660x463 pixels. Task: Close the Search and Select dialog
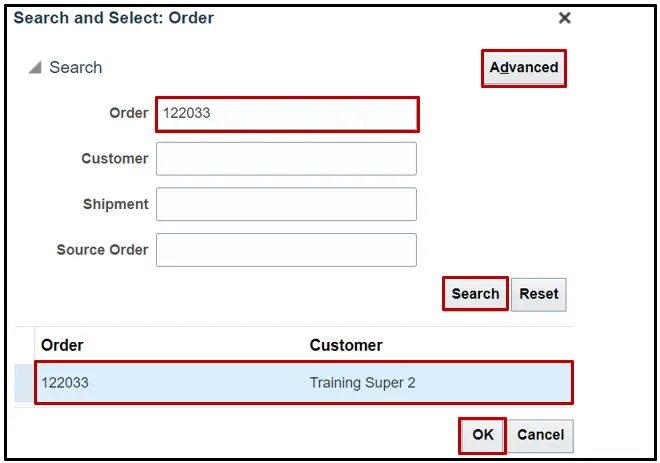[x=564, y=18]
